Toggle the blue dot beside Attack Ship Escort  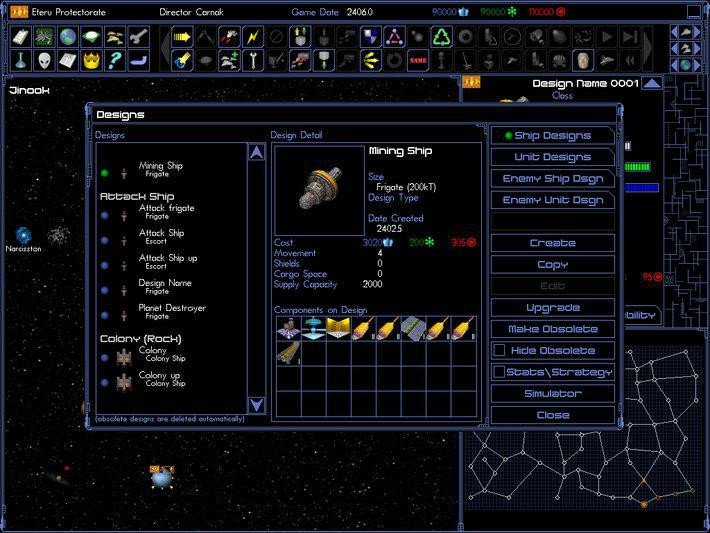point(105,240)
